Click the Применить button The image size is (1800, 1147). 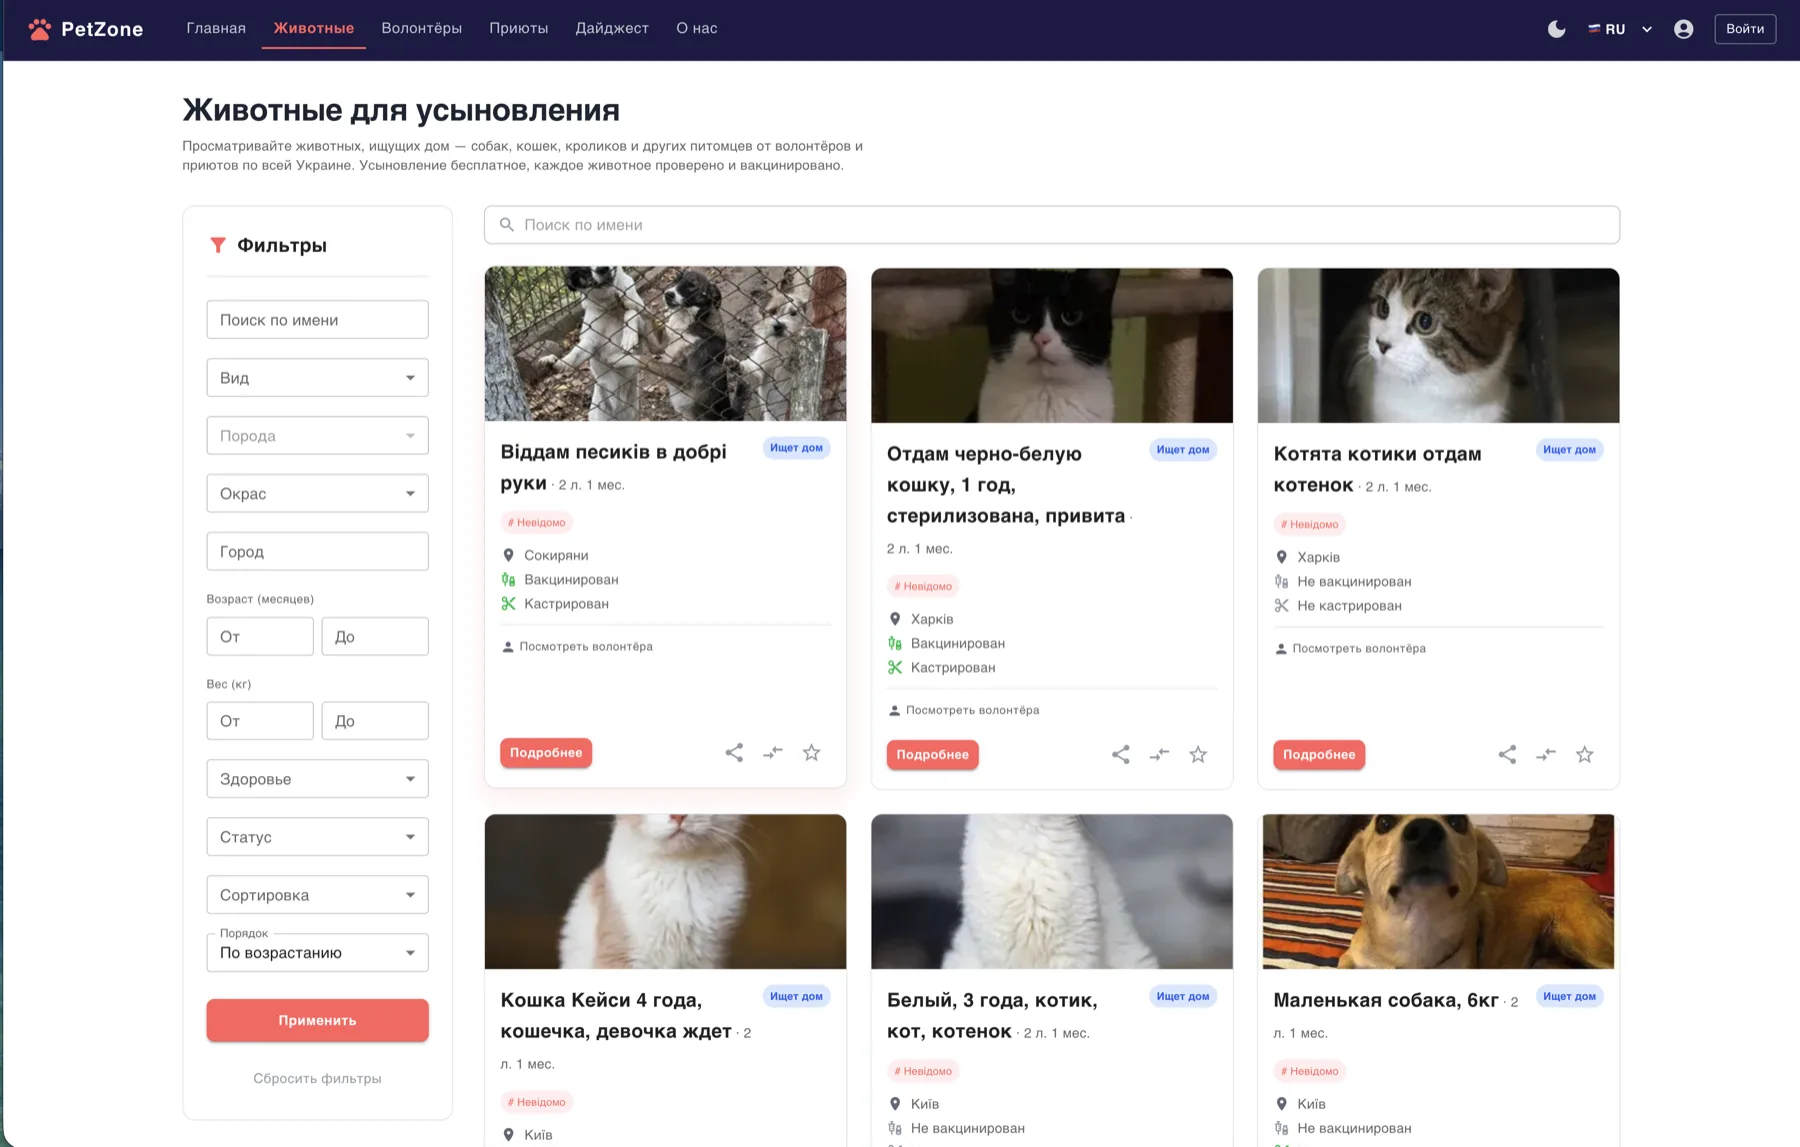tap(317, 1021)
